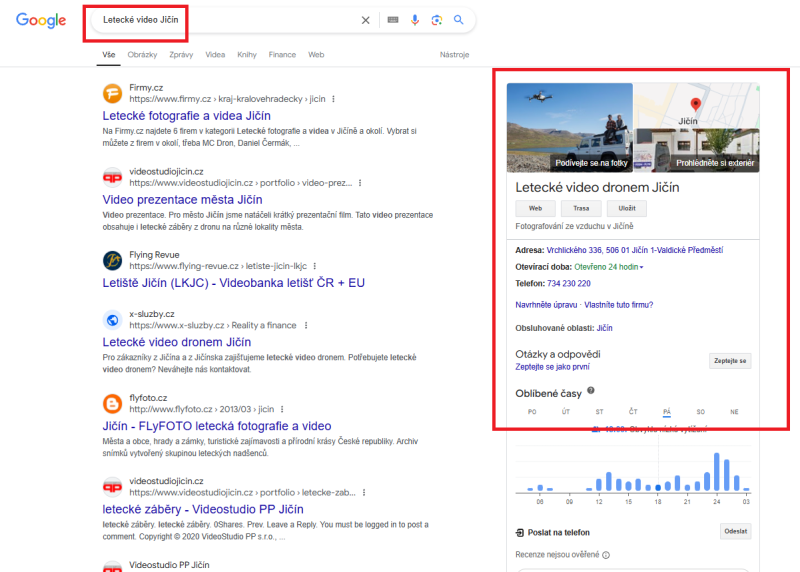Screen dimensions: 800x572
Task: Open the Podívejte se na fotky thumbnail
Action: [569, 128]
